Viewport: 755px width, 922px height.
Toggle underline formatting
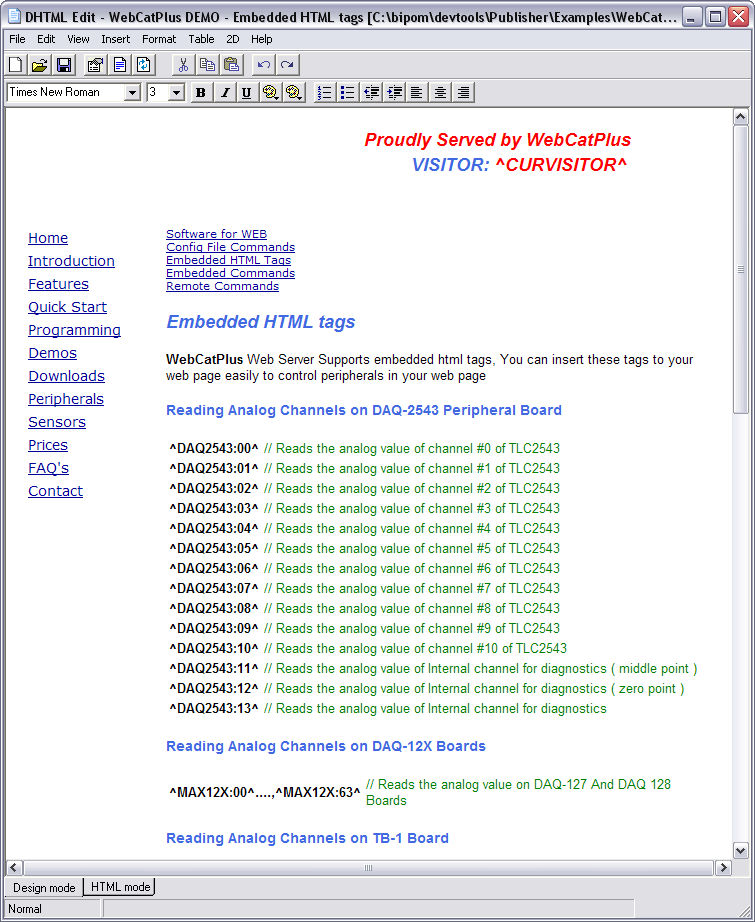pos(246,92)
